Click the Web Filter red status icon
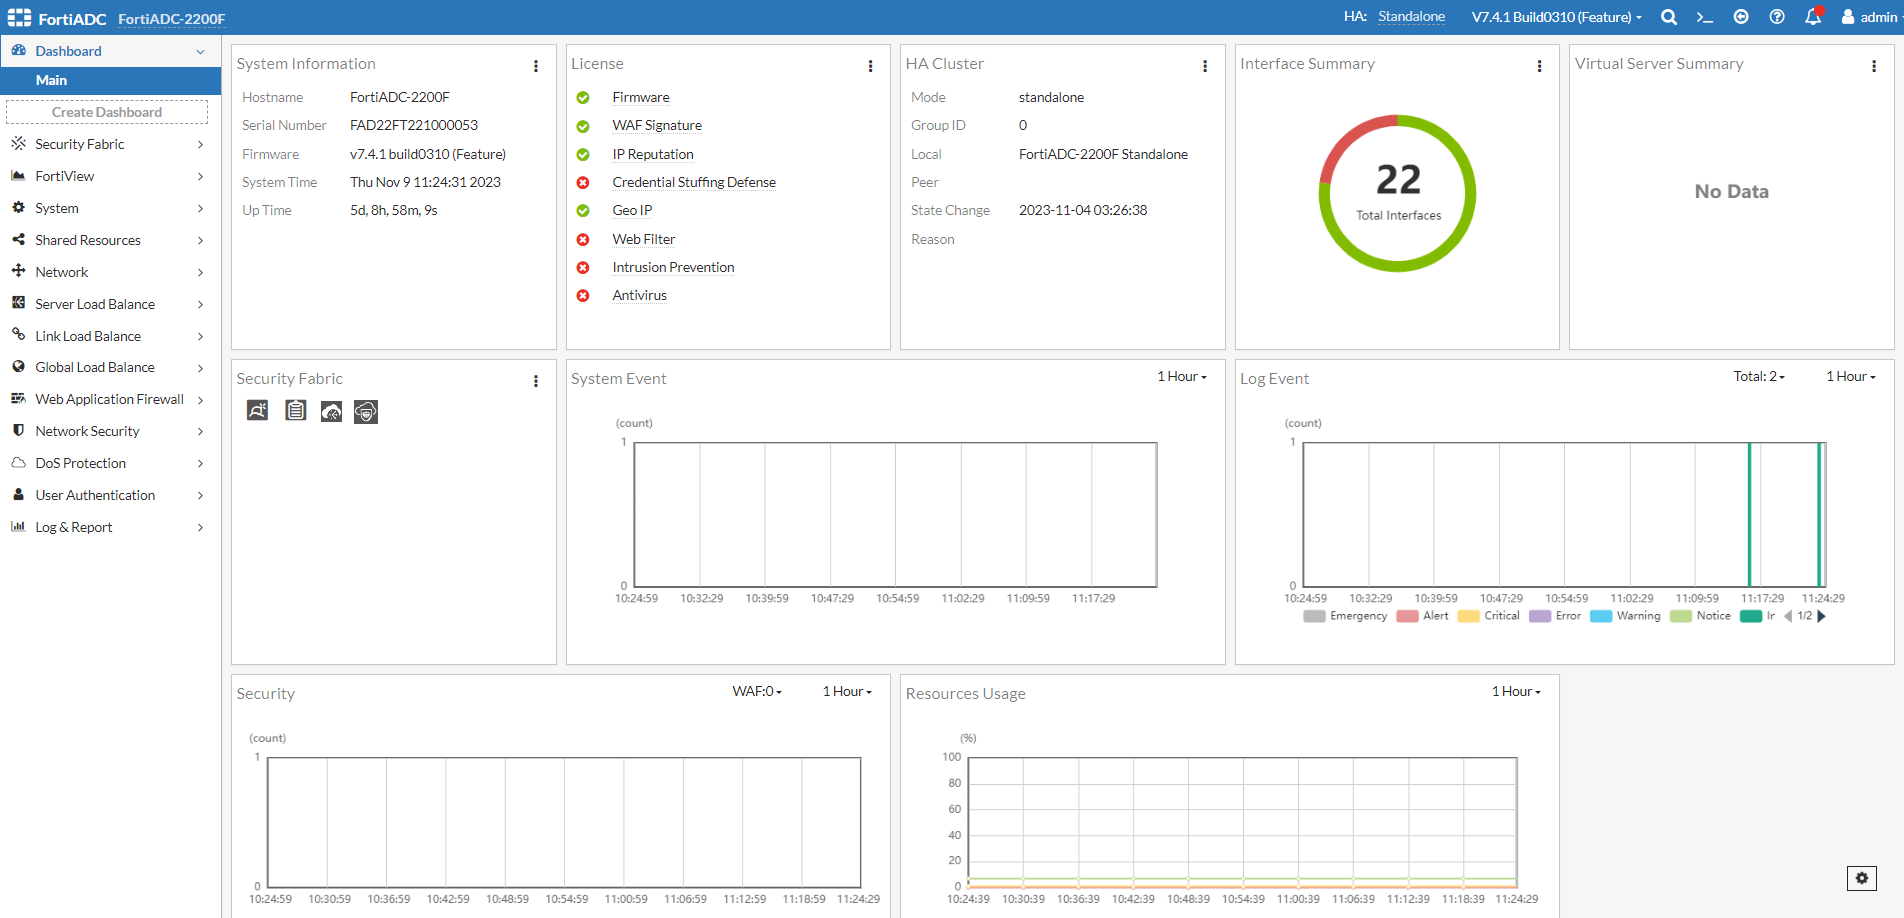 (583, 240)
